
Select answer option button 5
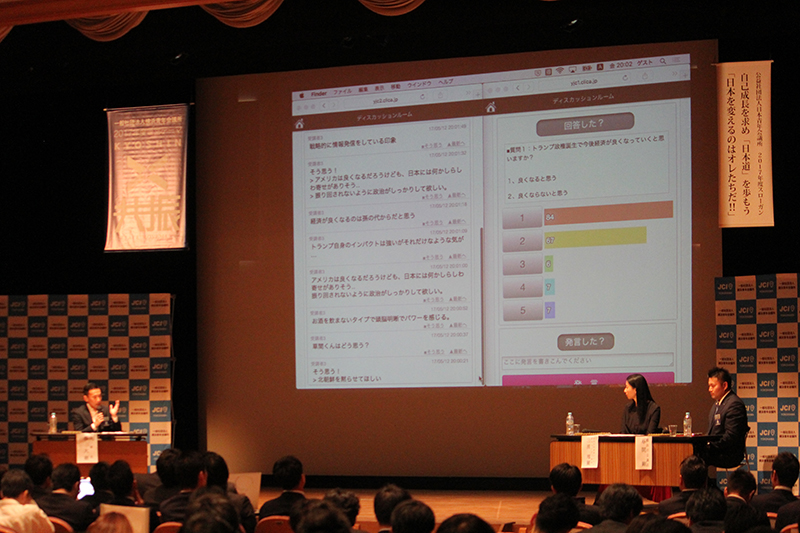(522, 311)
